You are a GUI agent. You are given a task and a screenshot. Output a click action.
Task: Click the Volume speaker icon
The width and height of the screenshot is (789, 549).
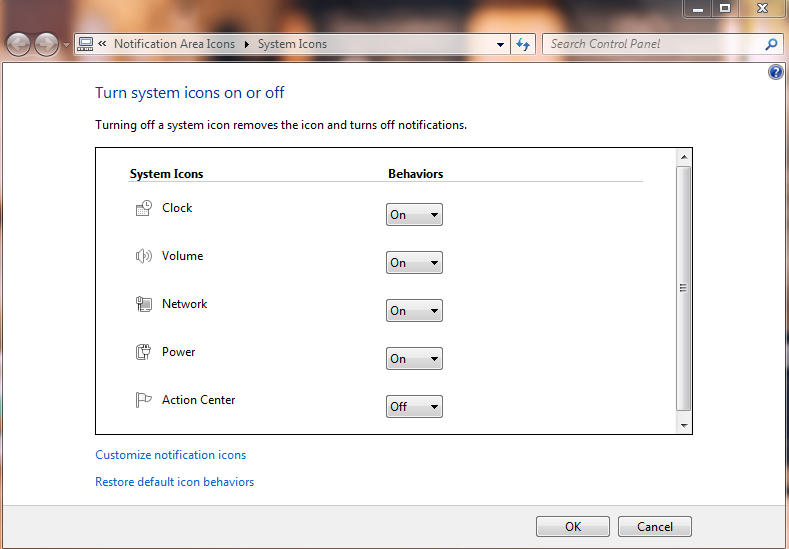(x=143, y=256)
